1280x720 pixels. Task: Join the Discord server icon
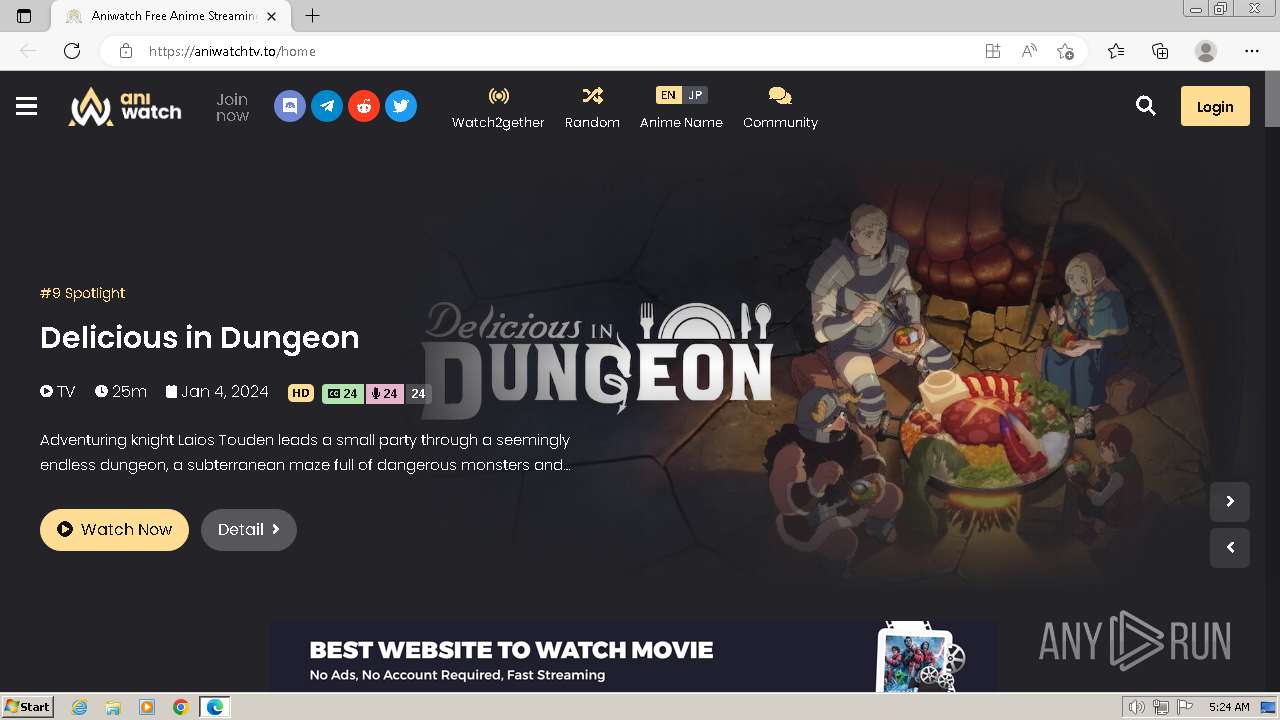290,106
